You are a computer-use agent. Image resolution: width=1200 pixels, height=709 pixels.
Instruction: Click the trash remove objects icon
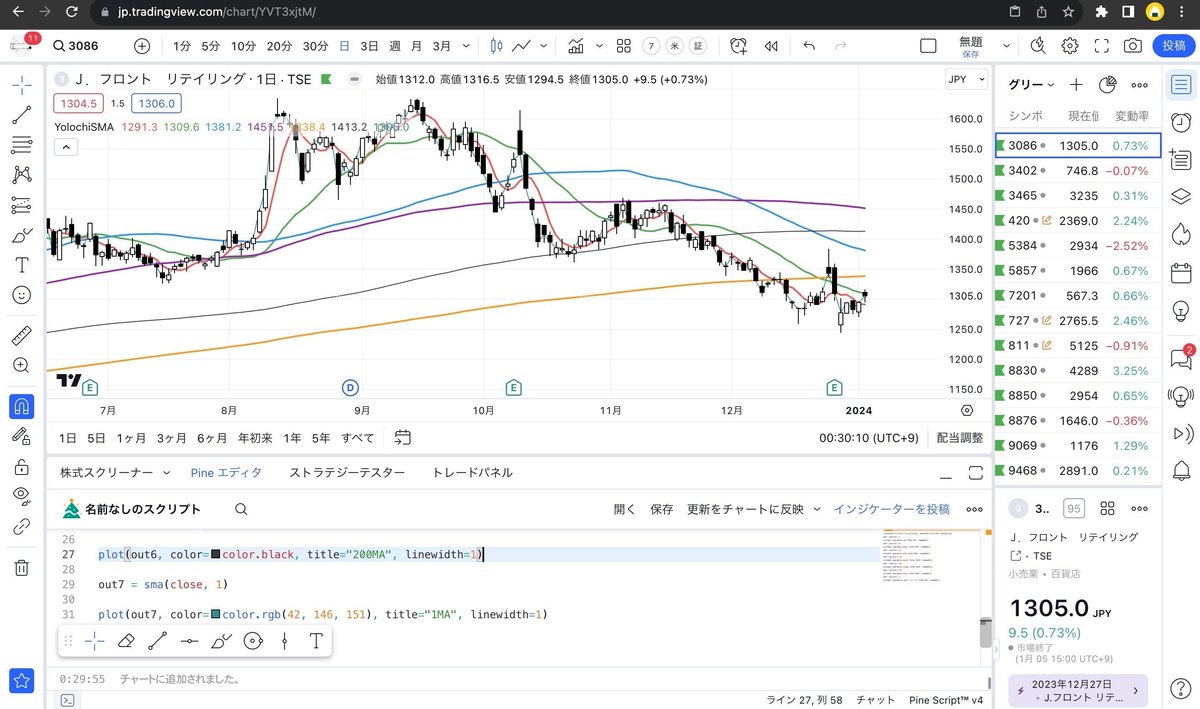pos(21,567)
